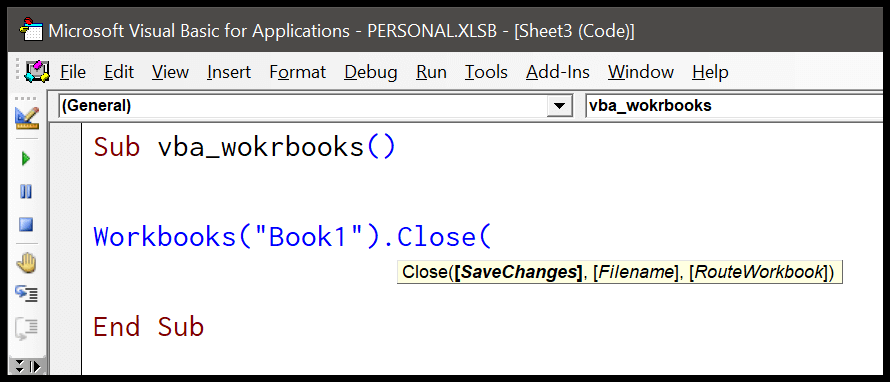Open the Run menu

click(x=431, y=72)
